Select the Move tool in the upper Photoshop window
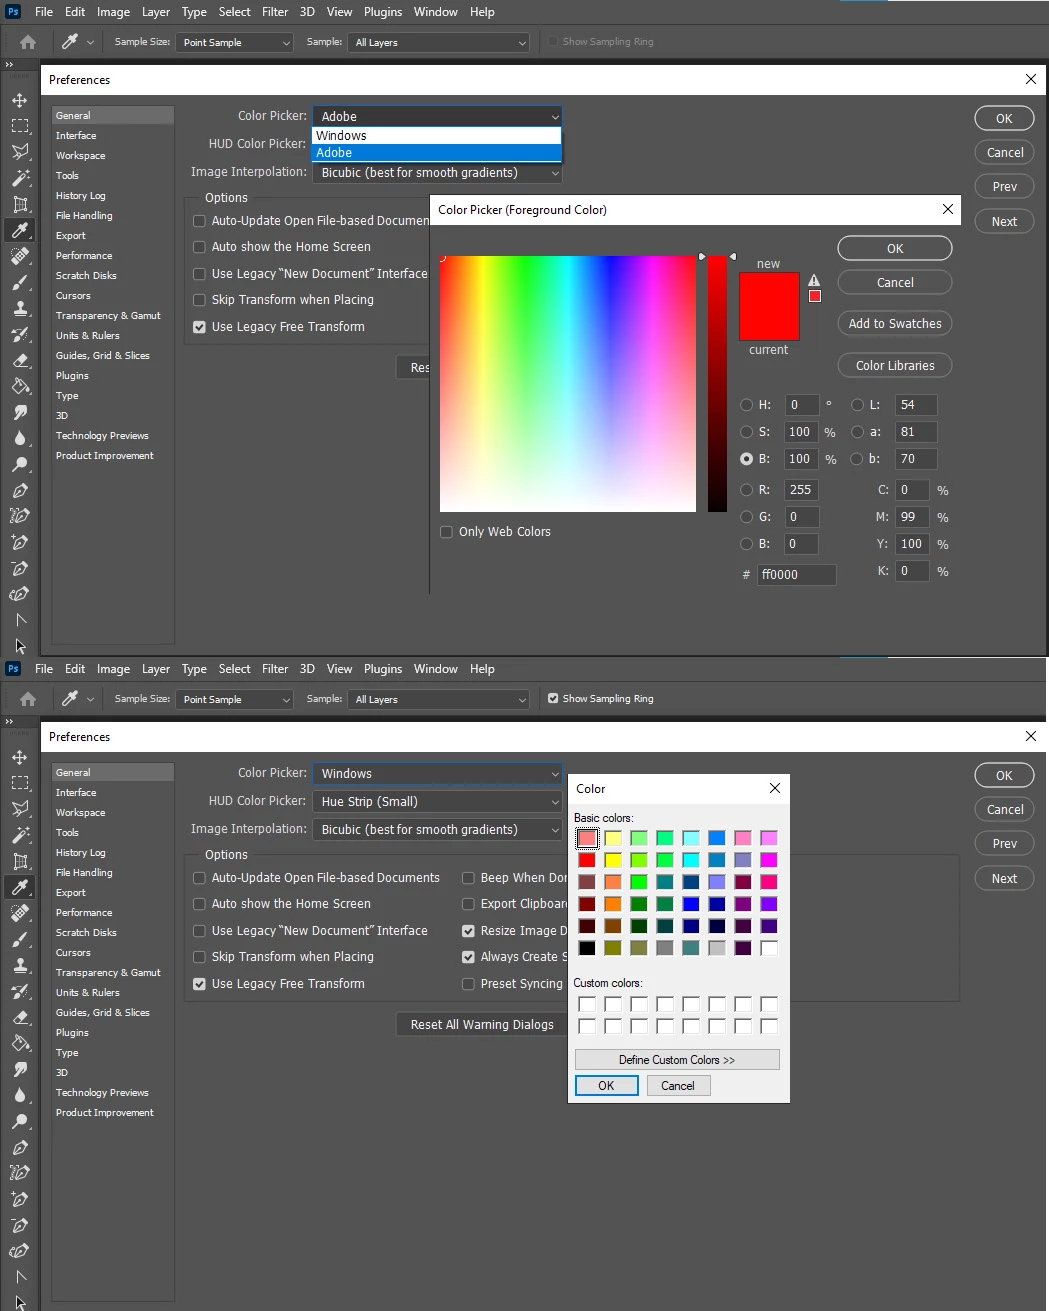 point(20,100)
